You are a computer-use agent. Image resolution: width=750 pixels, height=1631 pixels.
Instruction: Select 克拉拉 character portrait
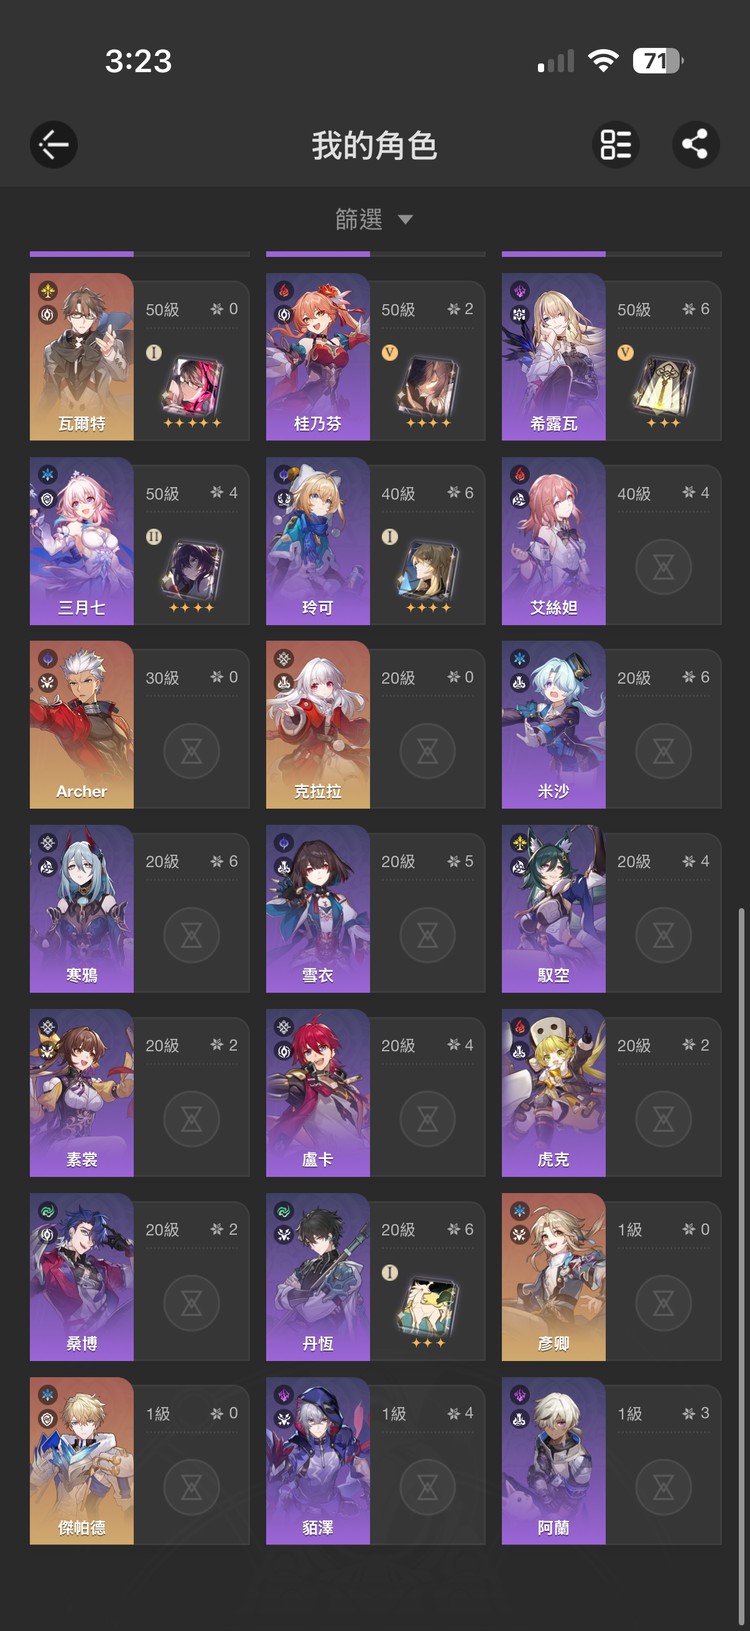(x=318, y=725)
